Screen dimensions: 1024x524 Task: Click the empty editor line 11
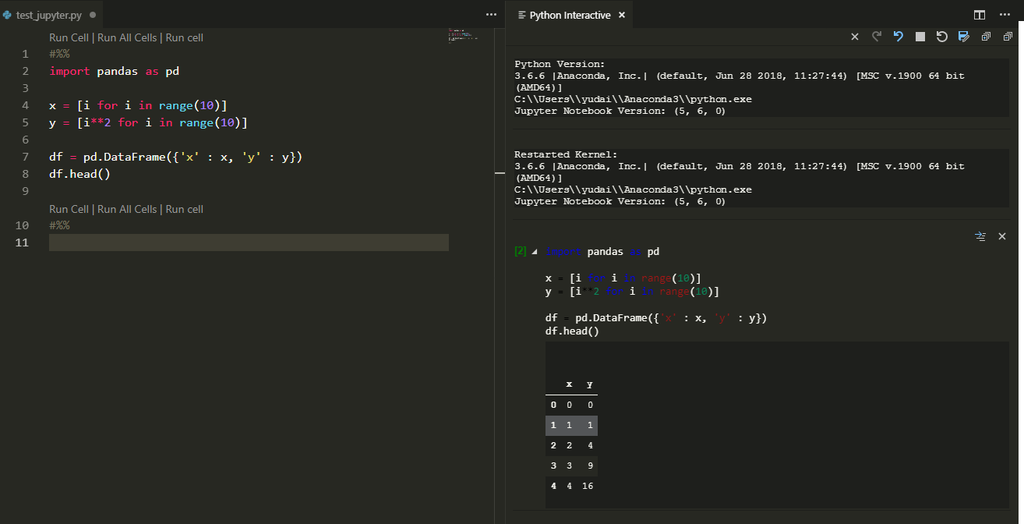[x=248, y=242]
